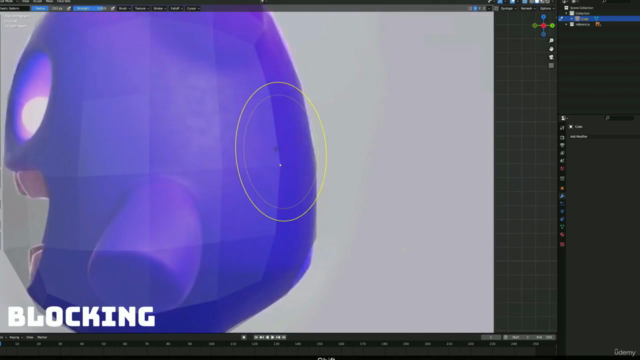This screenshot has width=640, height=360.
Task: Expand the reference row in outliner
Action: coord(566,24)
